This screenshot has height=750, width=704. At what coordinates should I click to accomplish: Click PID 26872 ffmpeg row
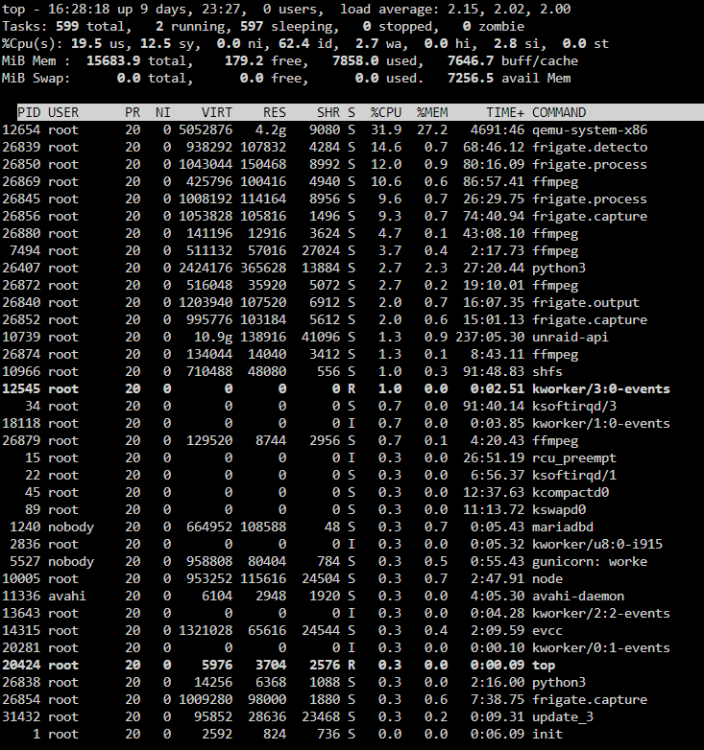(352, 286)
